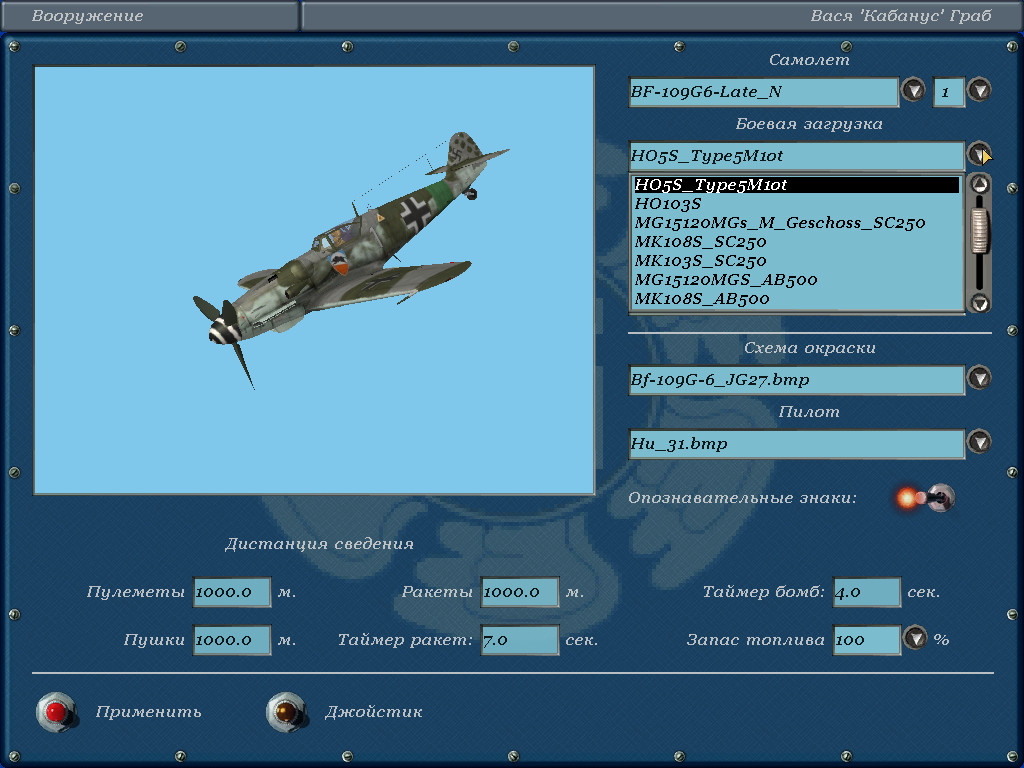Viewport: 1024px width, 768px height.
Task: Collapse the Боевая загрузка dropdown arrow
Action: pos(979,154)
